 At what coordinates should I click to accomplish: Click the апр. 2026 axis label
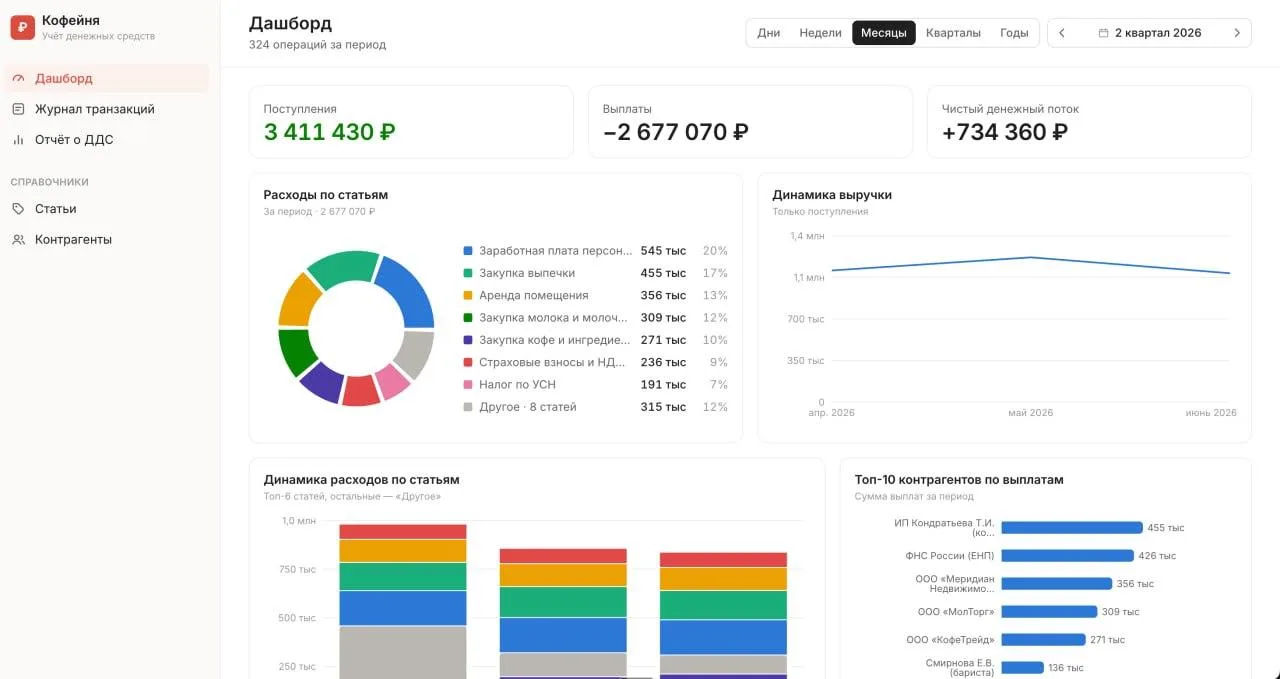tap(832, 413)
